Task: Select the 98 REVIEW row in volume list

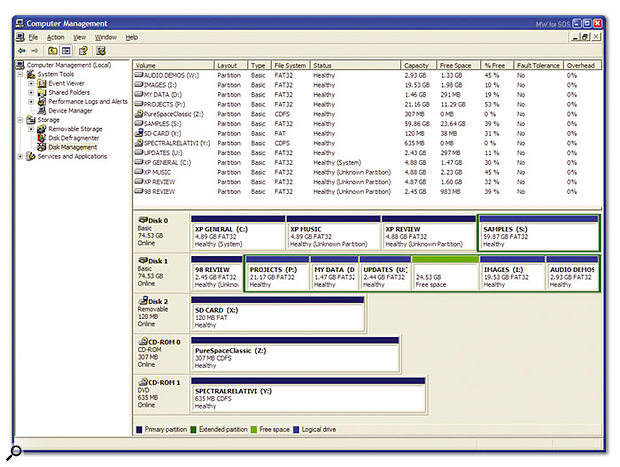Action: tap(368, 191)
